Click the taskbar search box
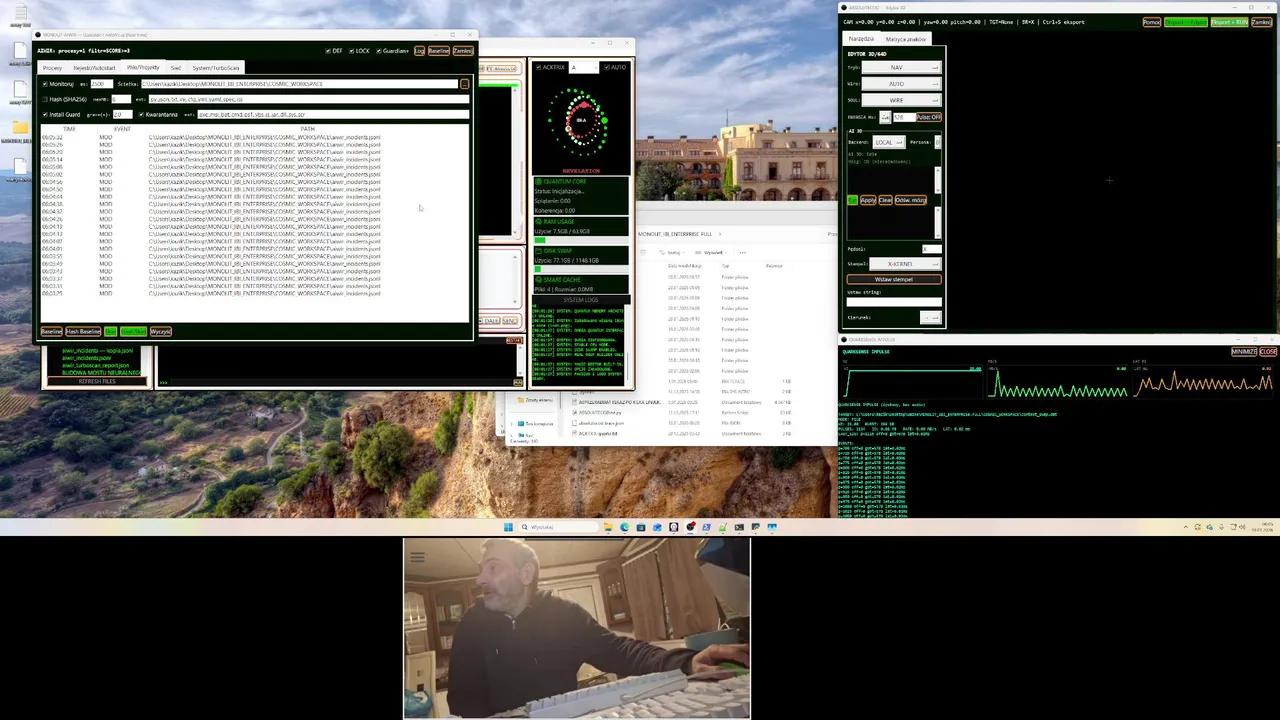1280x720 pixels. (559, 527)
